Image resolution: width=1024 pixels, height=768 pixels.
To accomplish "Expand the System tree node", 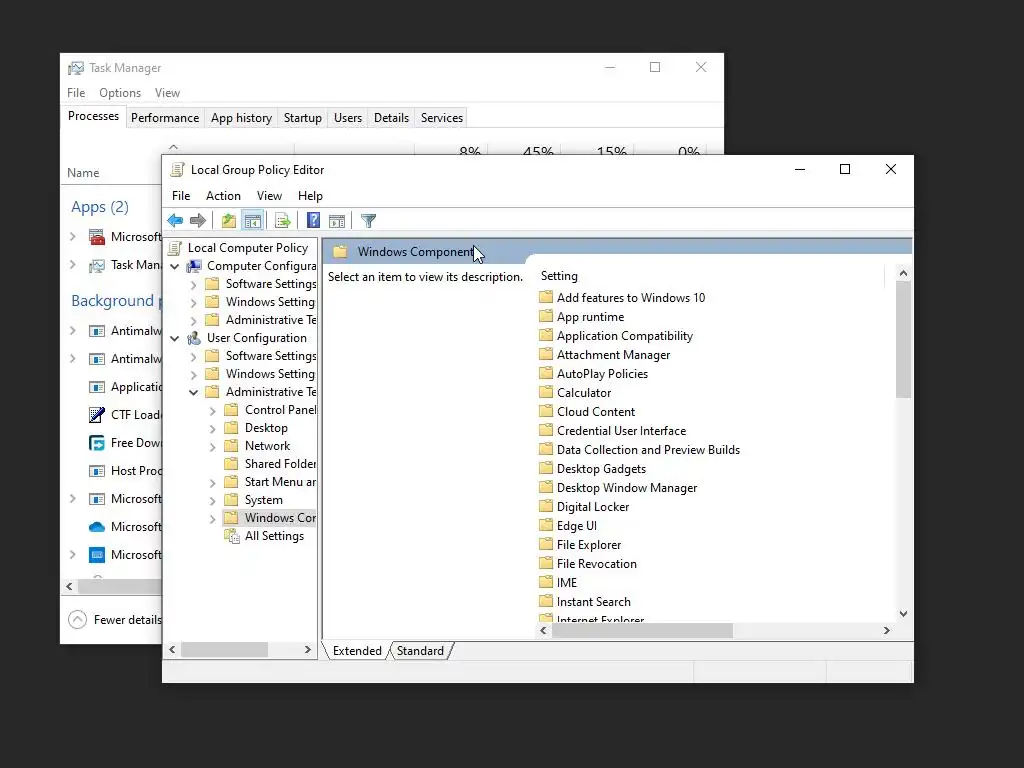I will [212, 501].
